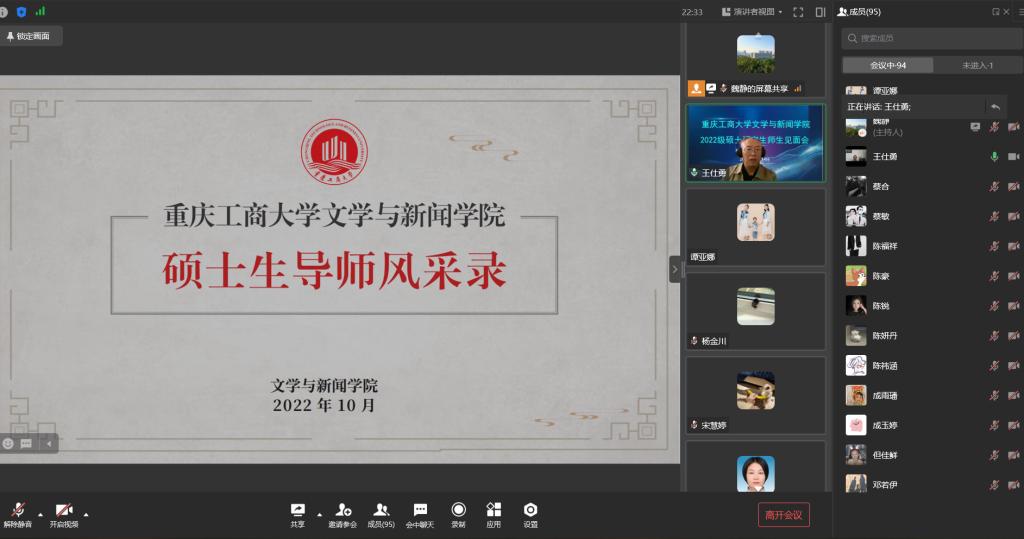The height and width of the screenshot is (539, 1024).
Task: Expand the 演讲者视图 view dropdown
Action: (x=756, y=12)
